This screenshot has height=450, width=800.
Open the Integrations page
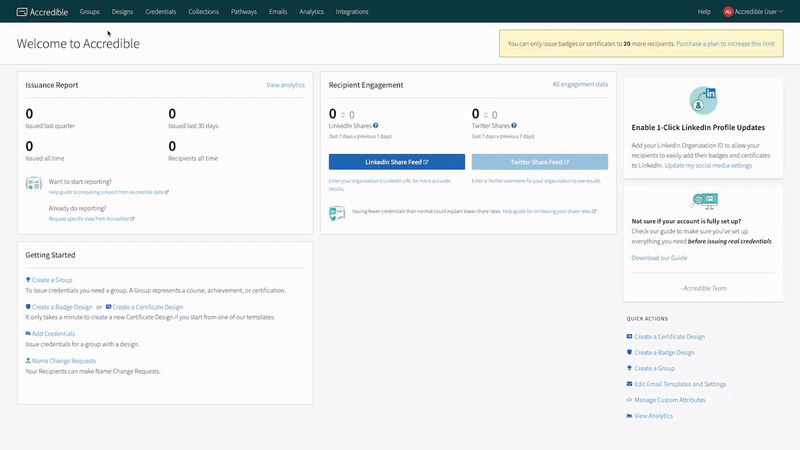[x=352, y=12]
